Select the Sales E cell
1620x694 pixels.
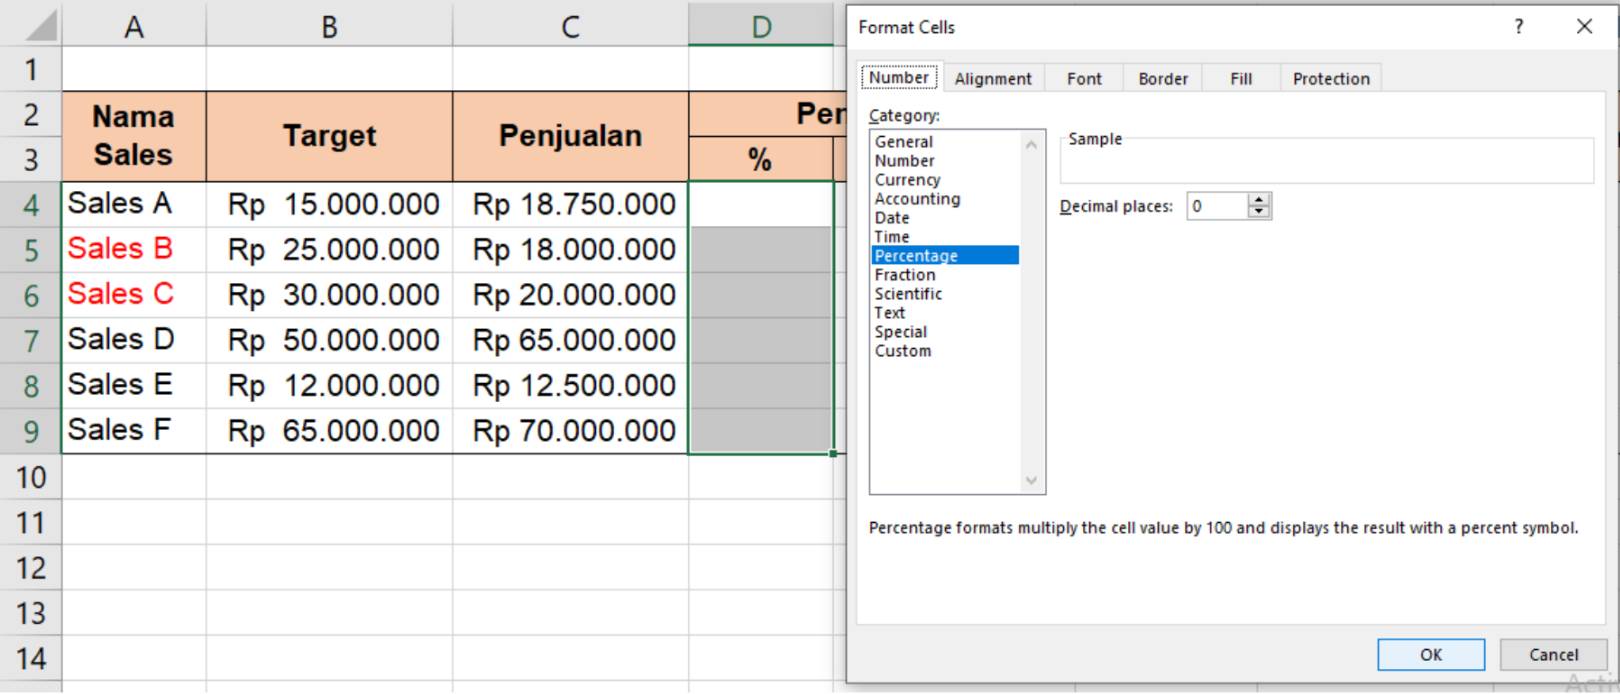point(134,385)
